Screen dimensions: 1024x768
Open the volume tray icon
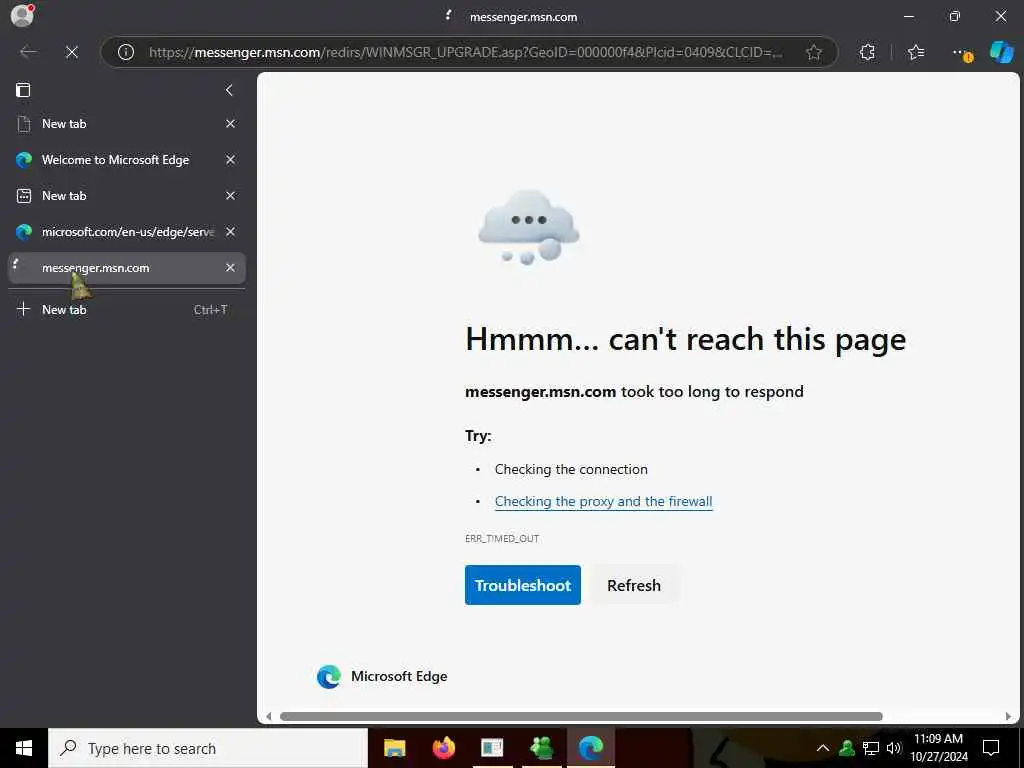coord(894,748)
